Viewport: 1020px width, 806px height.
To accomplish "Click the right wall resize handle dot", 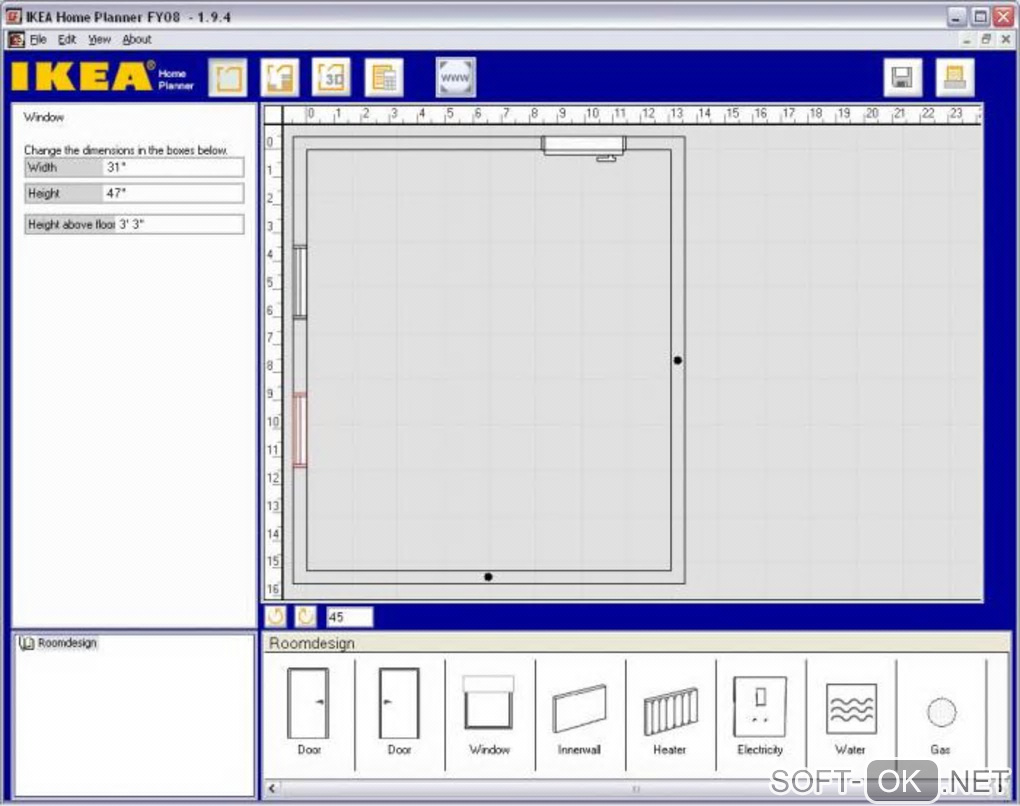I will (x=678, y=360).
